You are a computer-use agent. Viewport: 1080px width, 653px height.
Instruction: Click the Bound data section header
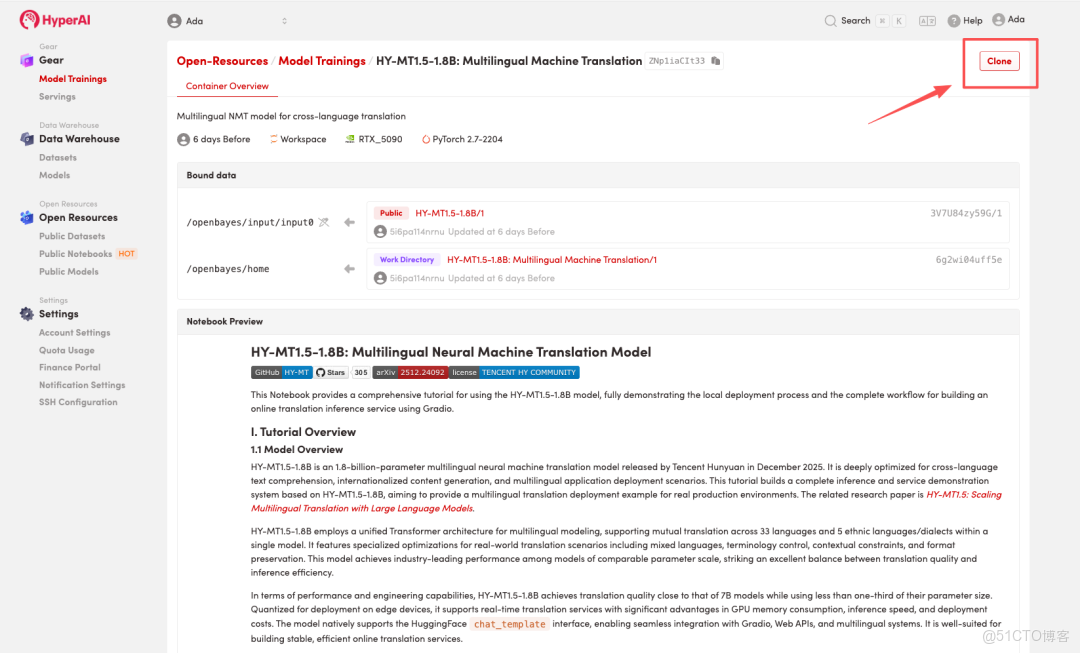[x=598, y=175]
